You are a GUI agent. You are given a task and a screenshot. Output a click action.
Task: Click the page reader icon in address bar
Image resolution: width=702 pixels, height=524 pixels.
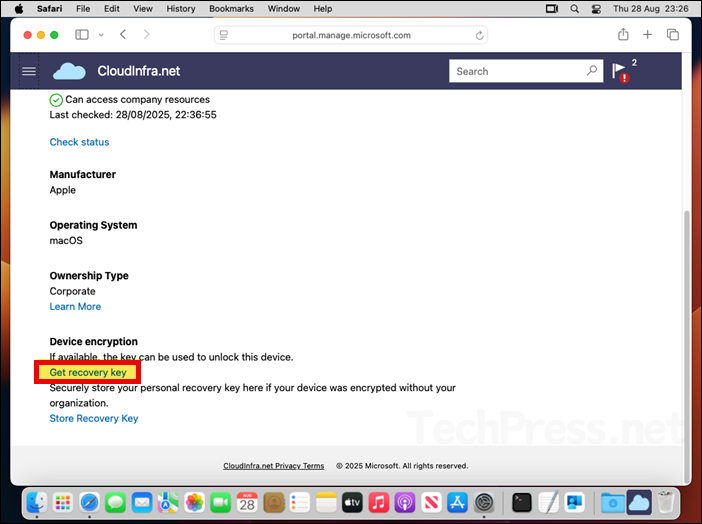(224, 35)
